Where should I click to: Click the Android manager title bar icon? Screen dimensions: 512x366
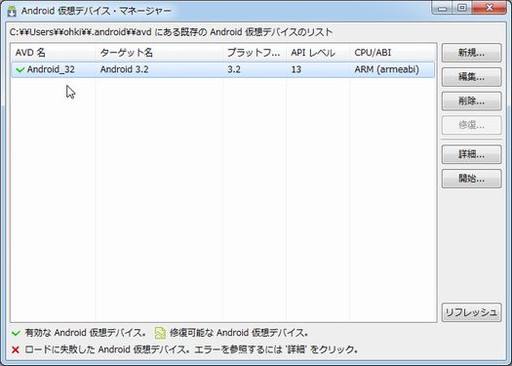click(x=12, y=12)
